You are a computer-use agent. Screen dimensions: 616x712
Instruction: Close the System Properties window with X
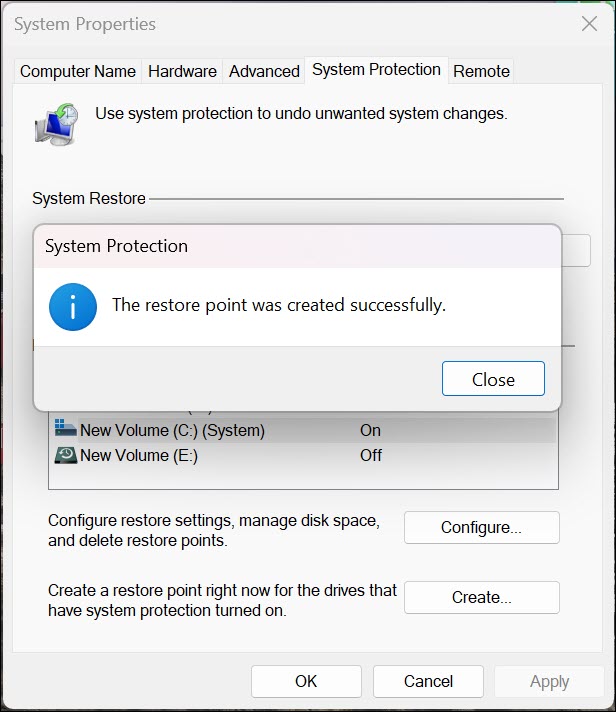click(588, 24)
